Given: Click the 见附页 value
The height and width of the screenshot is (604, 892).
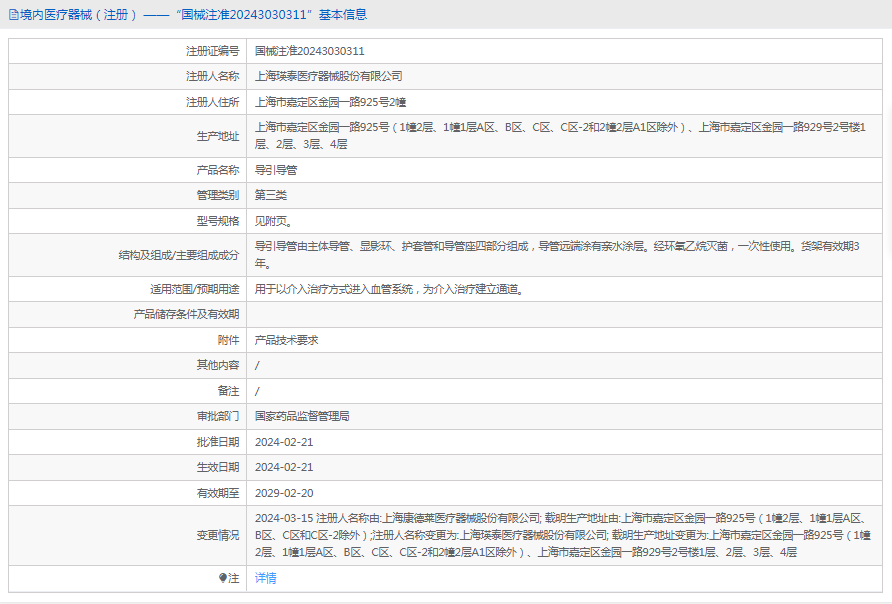Looking at the screenshot, I should coord(274,221).
